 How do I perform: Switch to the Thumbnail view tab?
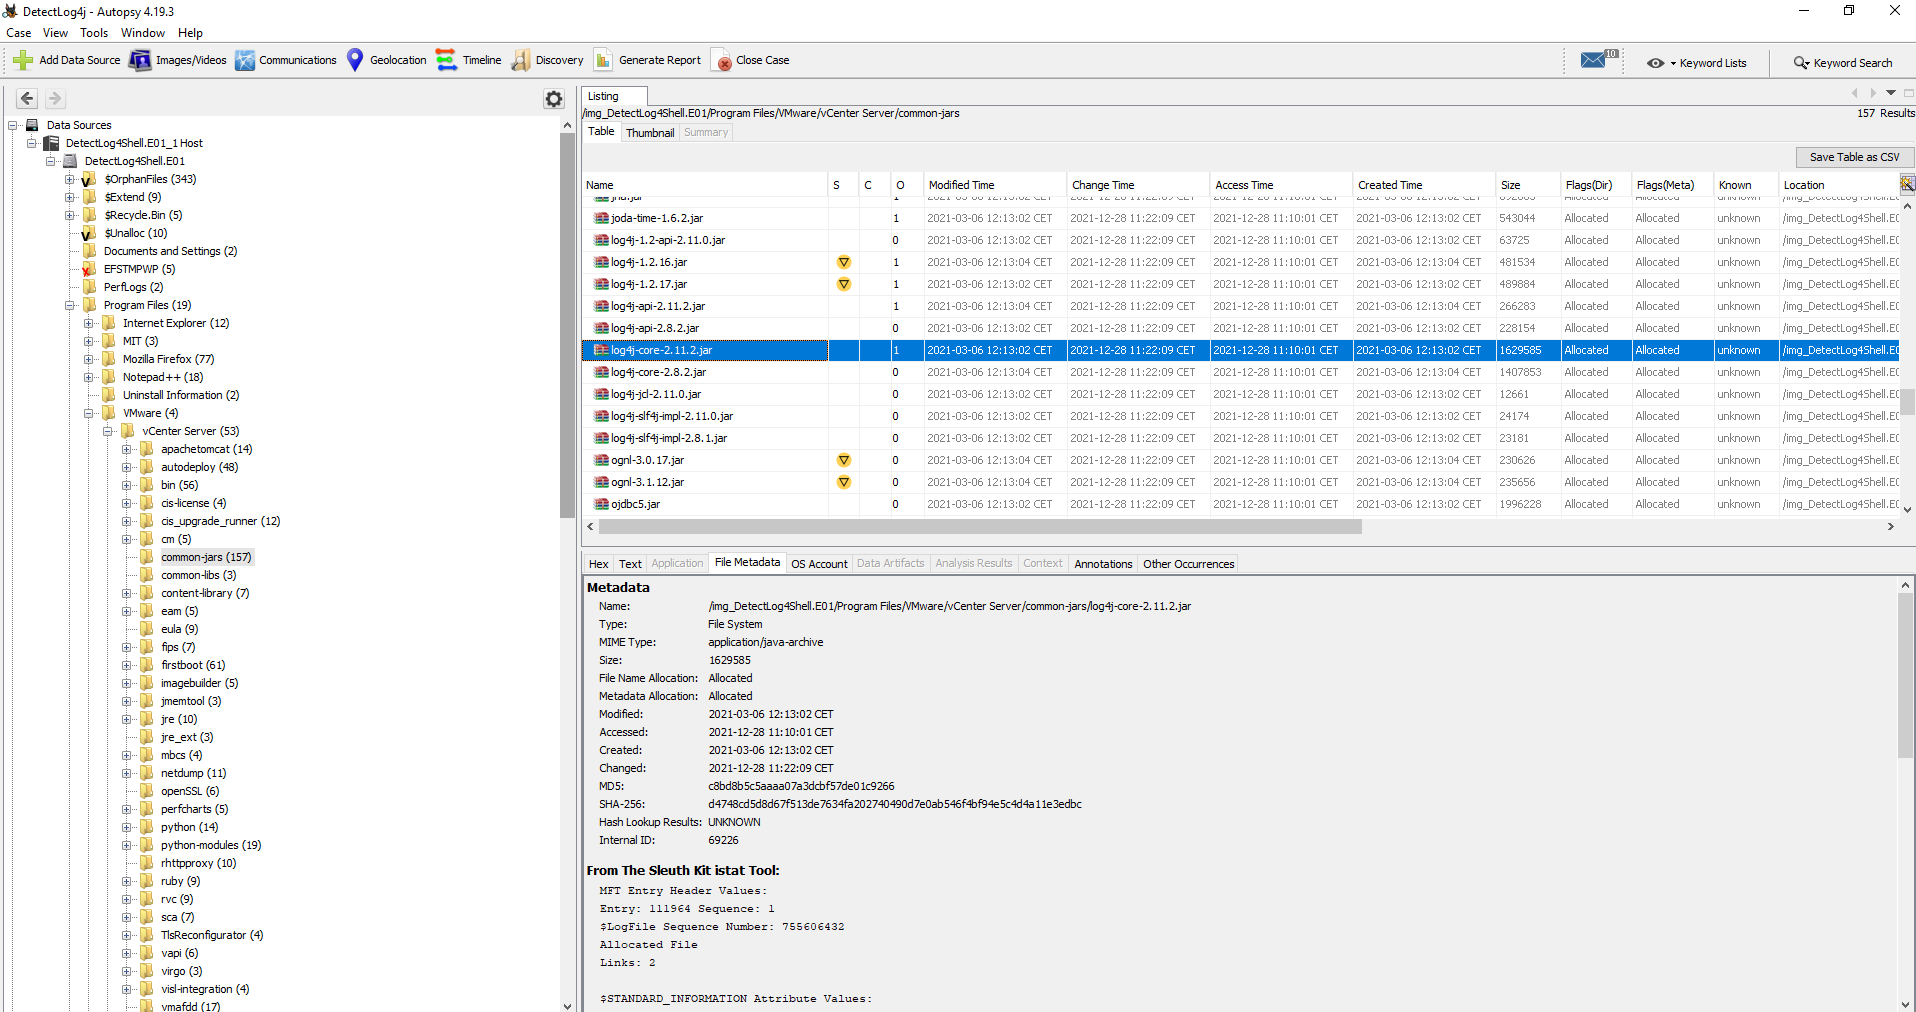click(649, 133)
